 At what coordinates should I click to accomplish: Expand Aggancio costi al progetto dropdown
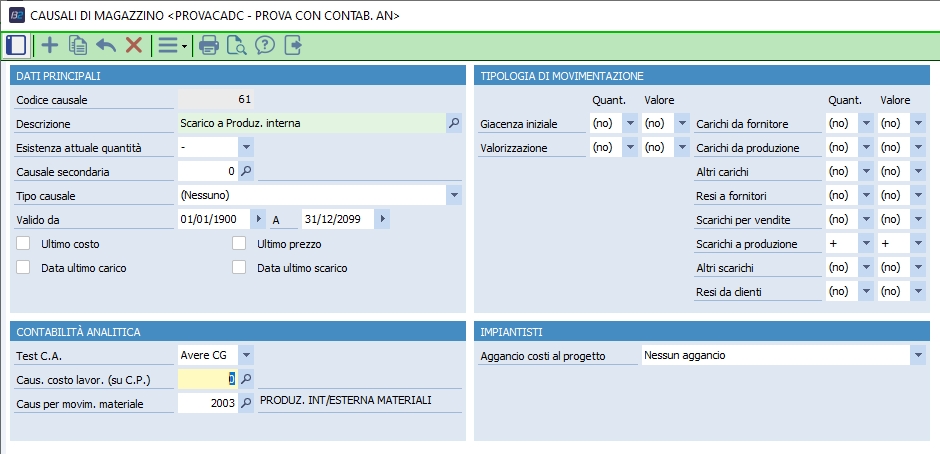tap(917, 355)
